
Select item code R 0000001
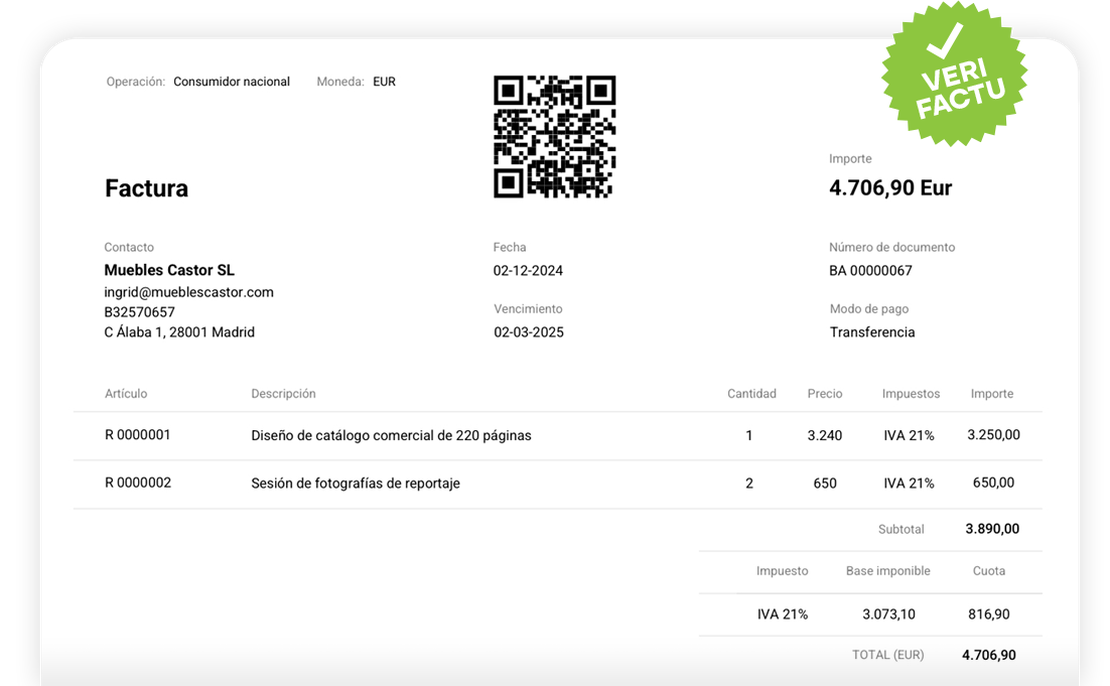coord(138,435)
